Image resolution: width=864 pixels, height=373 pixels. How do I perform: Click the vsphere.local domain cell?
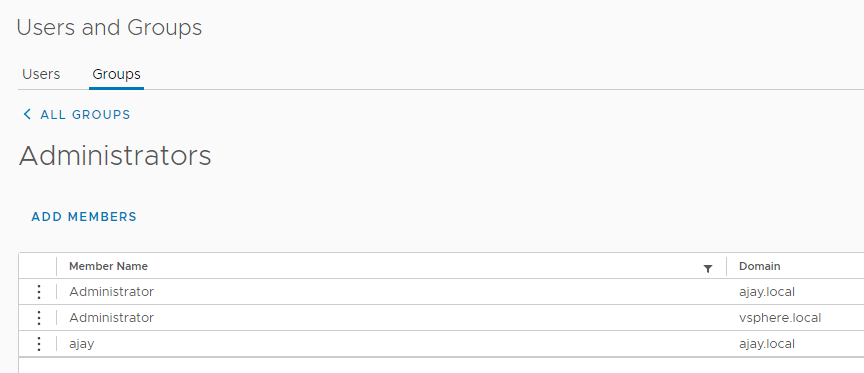tap(780, 318)
